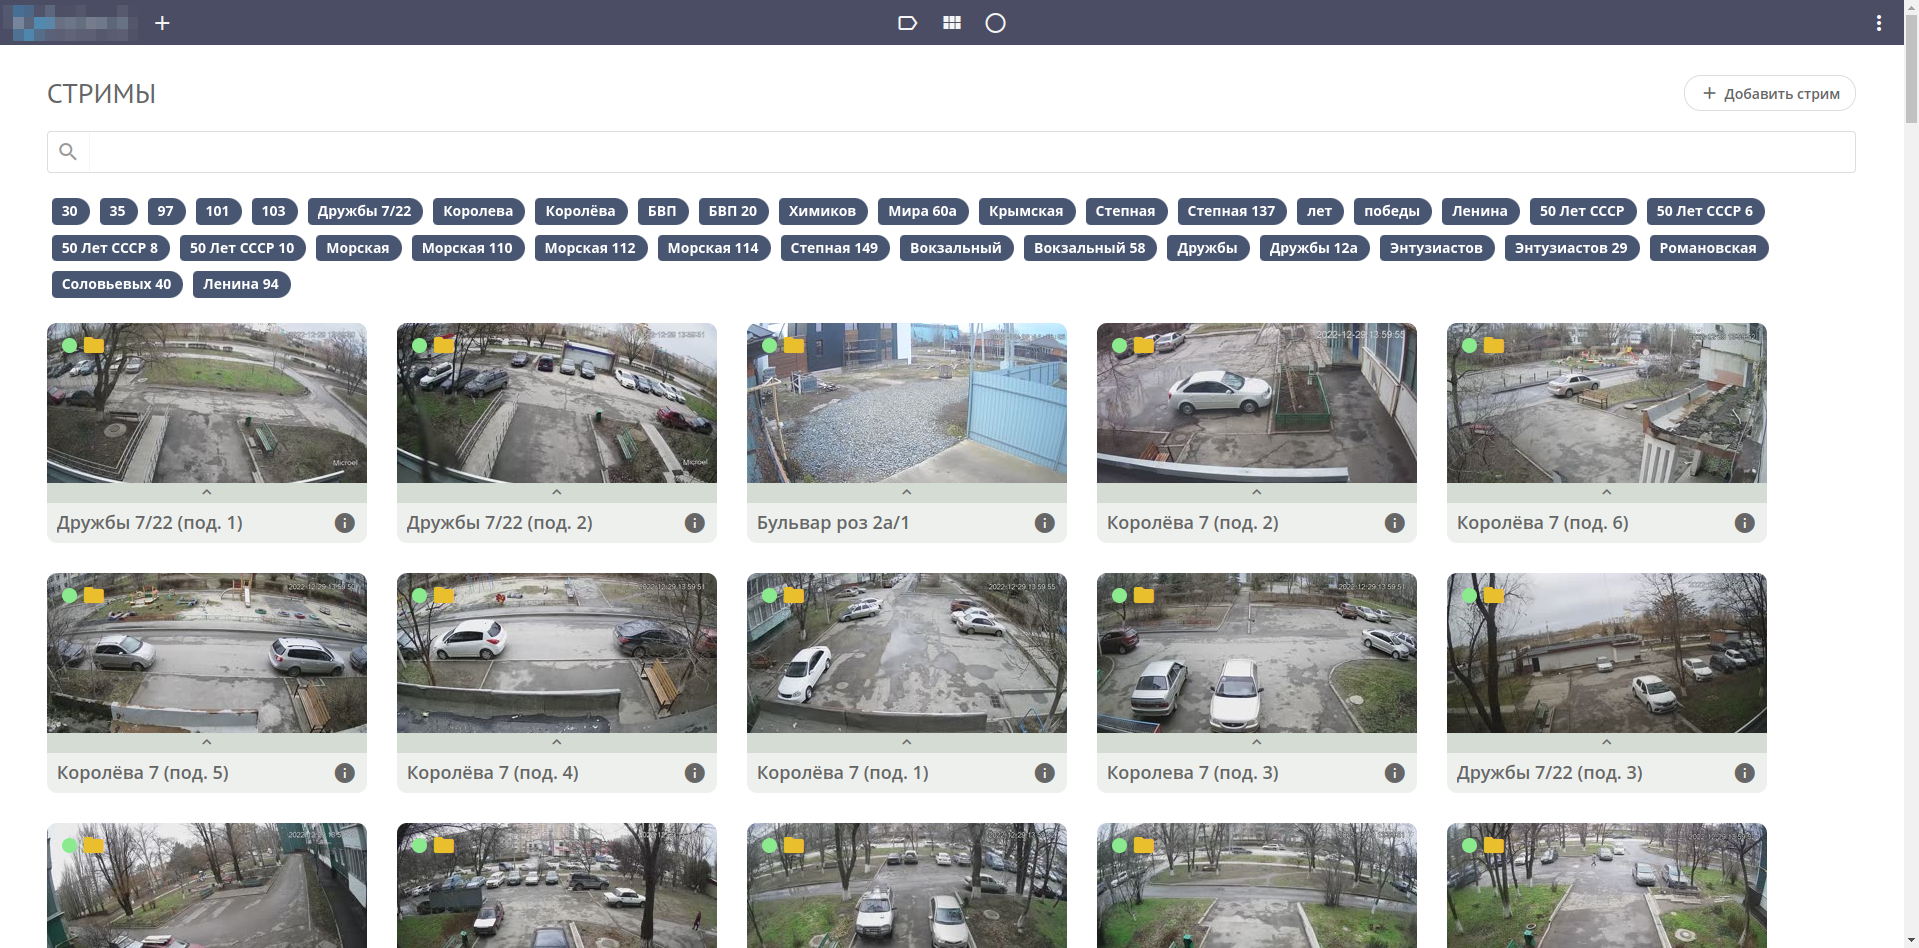This screenshot has height=948, width=1919.
Task: Filter by the Крымская tag
Action: (x=1026, y=211)
